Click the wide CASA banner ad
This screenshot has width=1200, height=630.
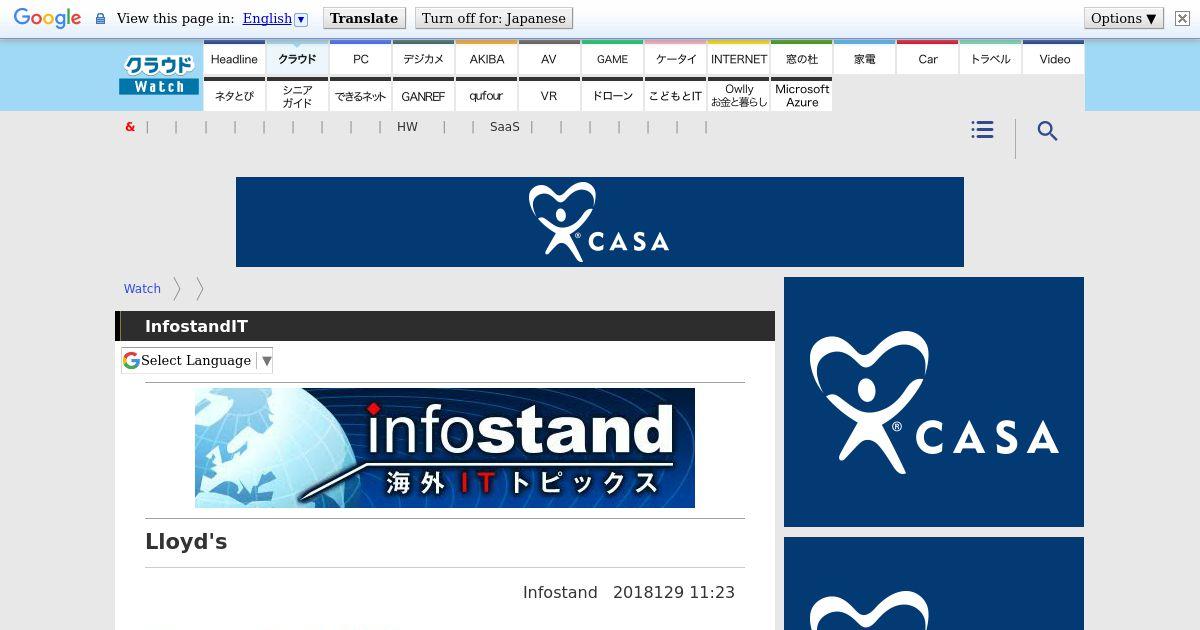pos(600,222)
